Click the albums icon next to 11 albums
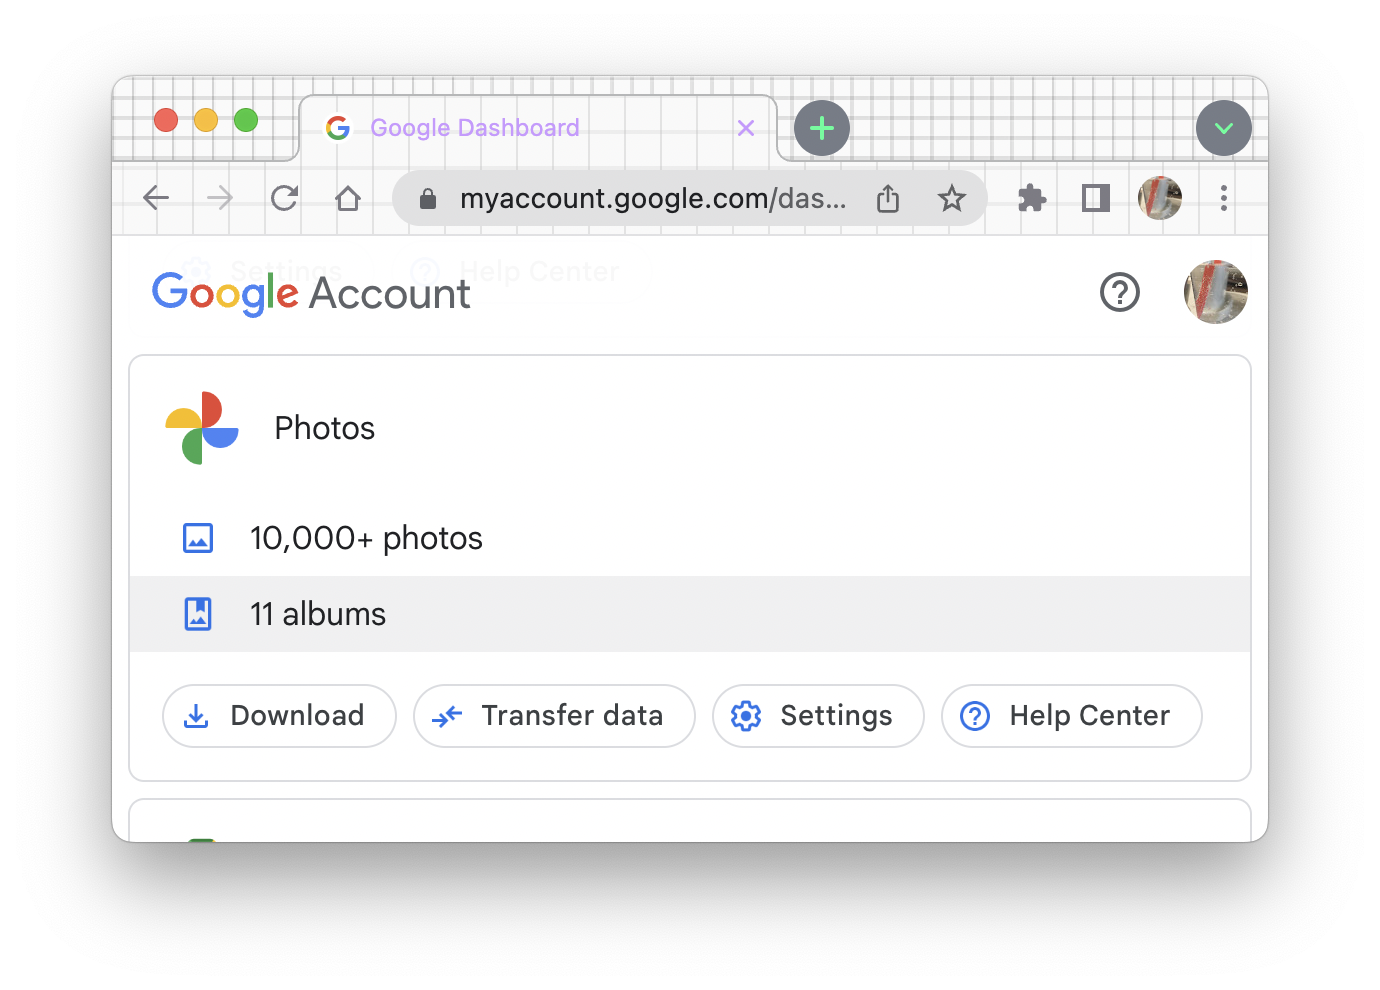Screen dimensions: 1380x990 198,614
